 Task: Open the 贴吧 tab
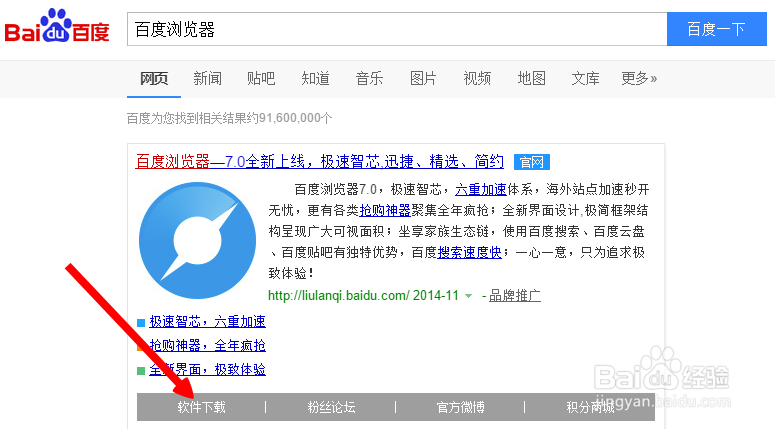click(x=261, y=79)
